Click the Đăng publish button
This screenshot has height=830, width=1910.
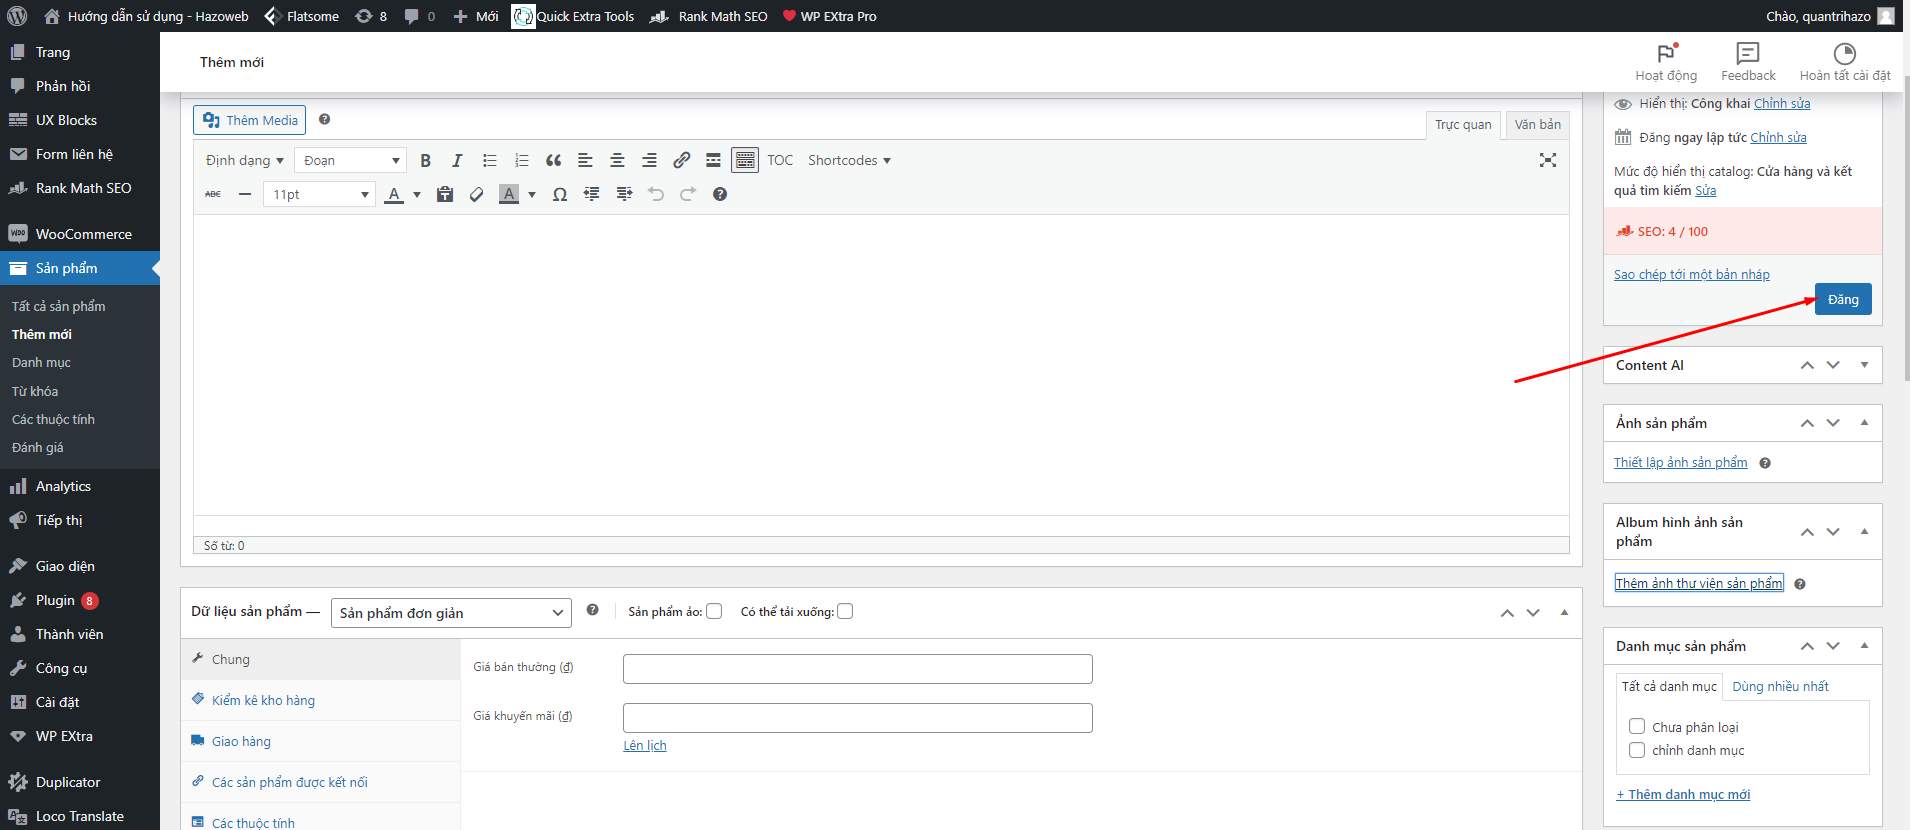click(x=1842, y=299)
